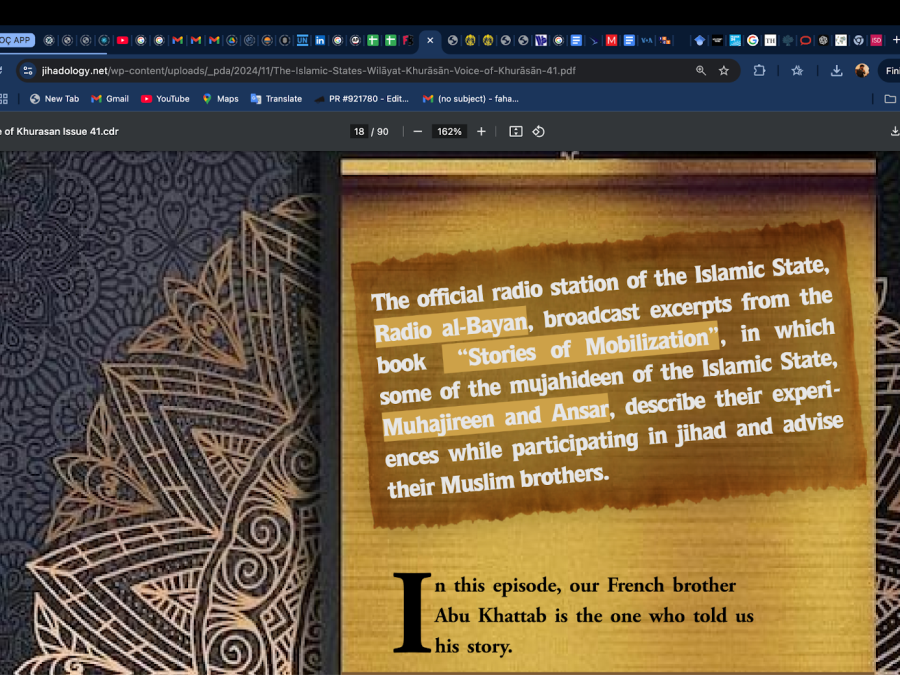Viewport: 900px width, 675px height.
Task: Open the New Tab bookmark
Action: (x=55, y=99)
